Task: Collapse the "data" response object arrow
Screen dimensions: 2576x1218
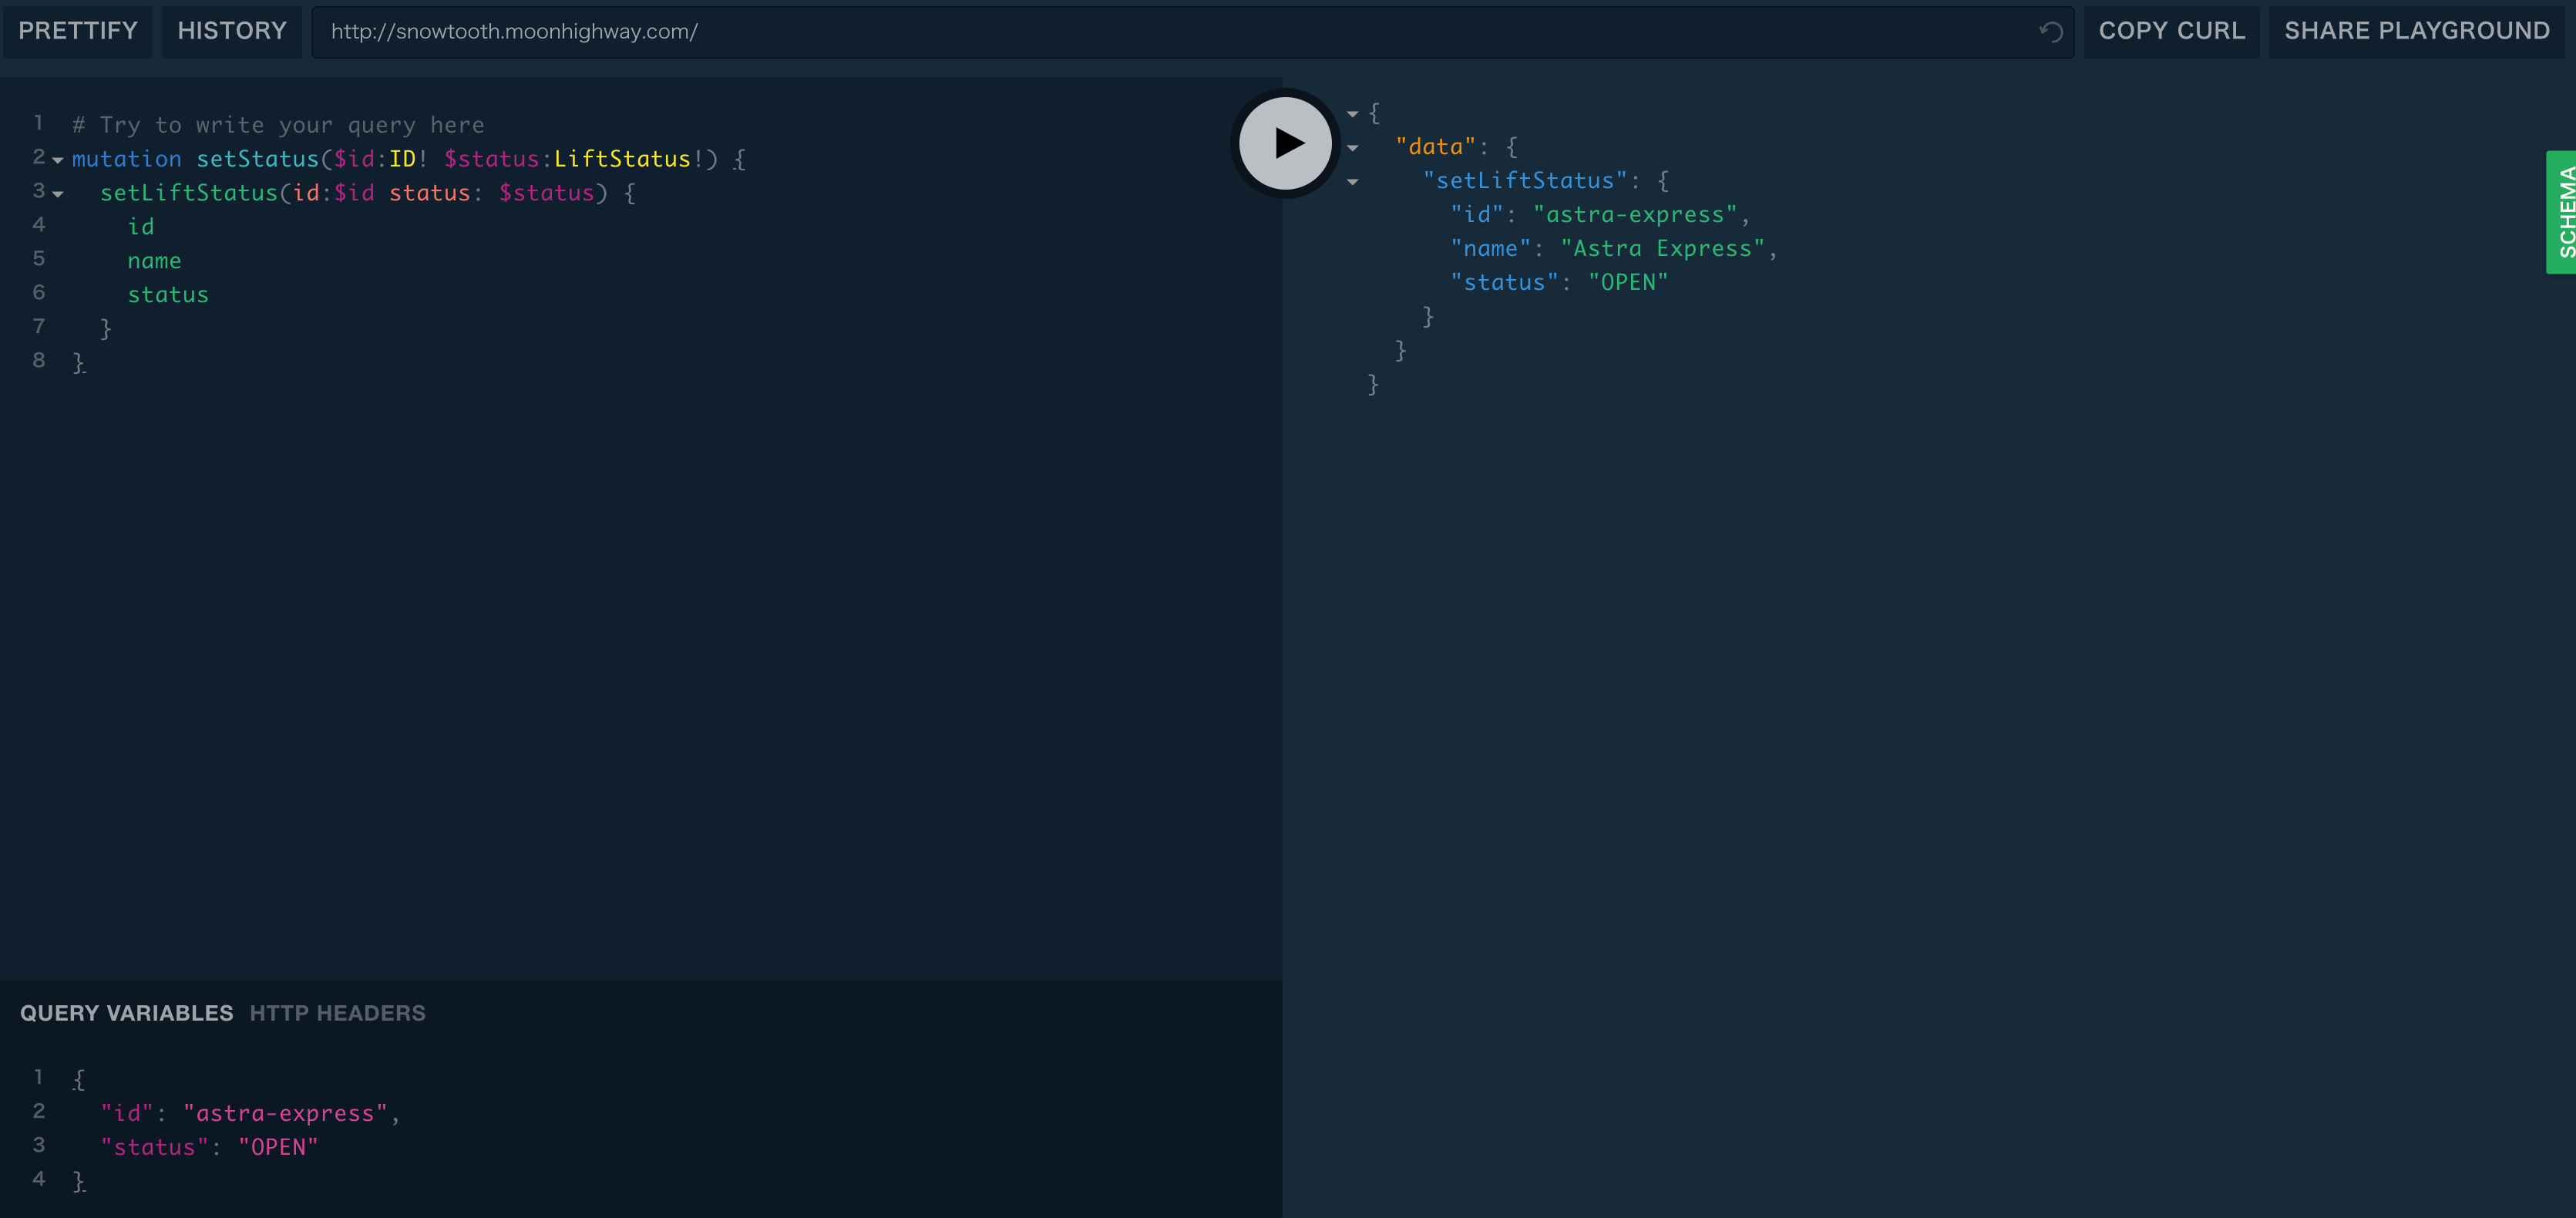Action: [1352, 148]
